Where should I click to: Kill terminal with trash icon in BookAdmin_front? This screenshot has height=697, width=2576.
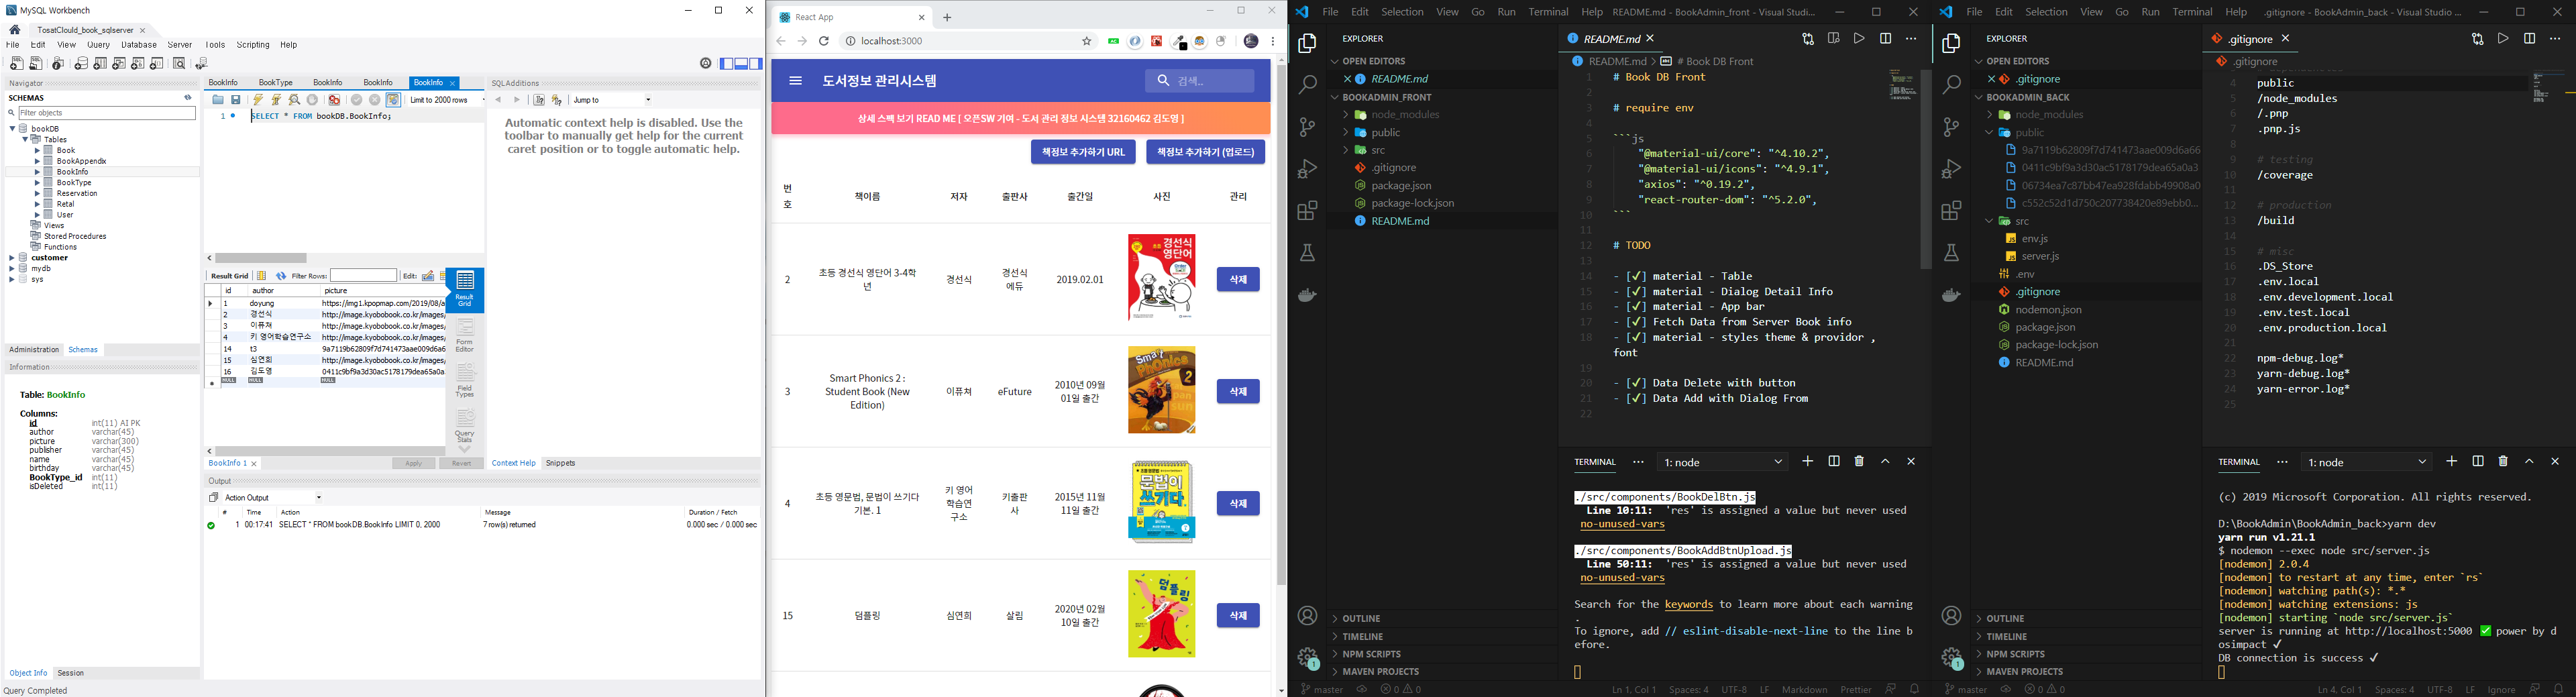(x=1859, y=461)
